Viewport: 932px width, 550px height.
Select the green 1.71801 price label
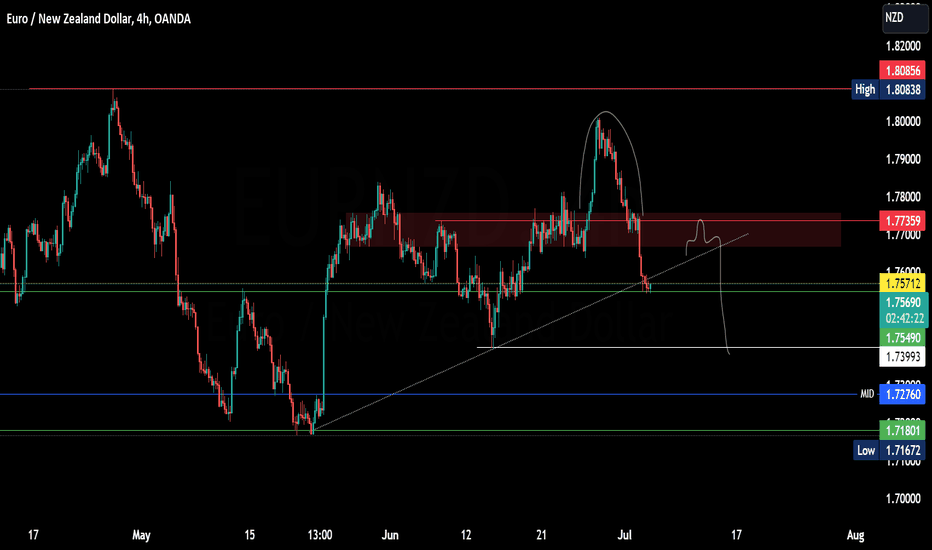(x=902, y=430)
